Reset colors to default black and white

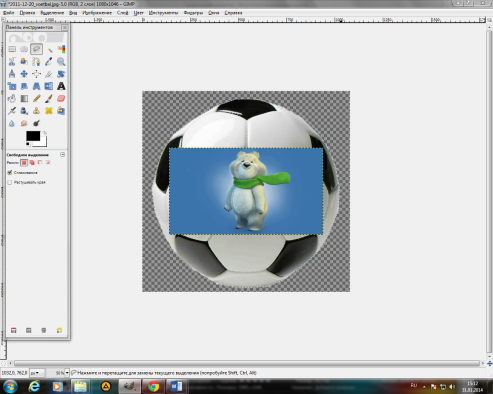pos(28,144)
